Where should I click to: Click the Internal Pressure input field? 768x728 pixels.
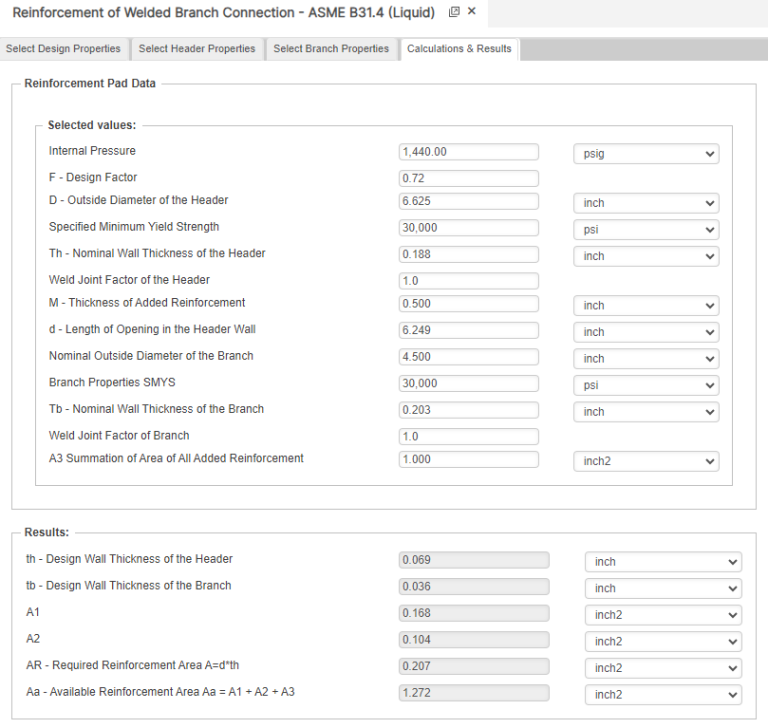point(468,152)
